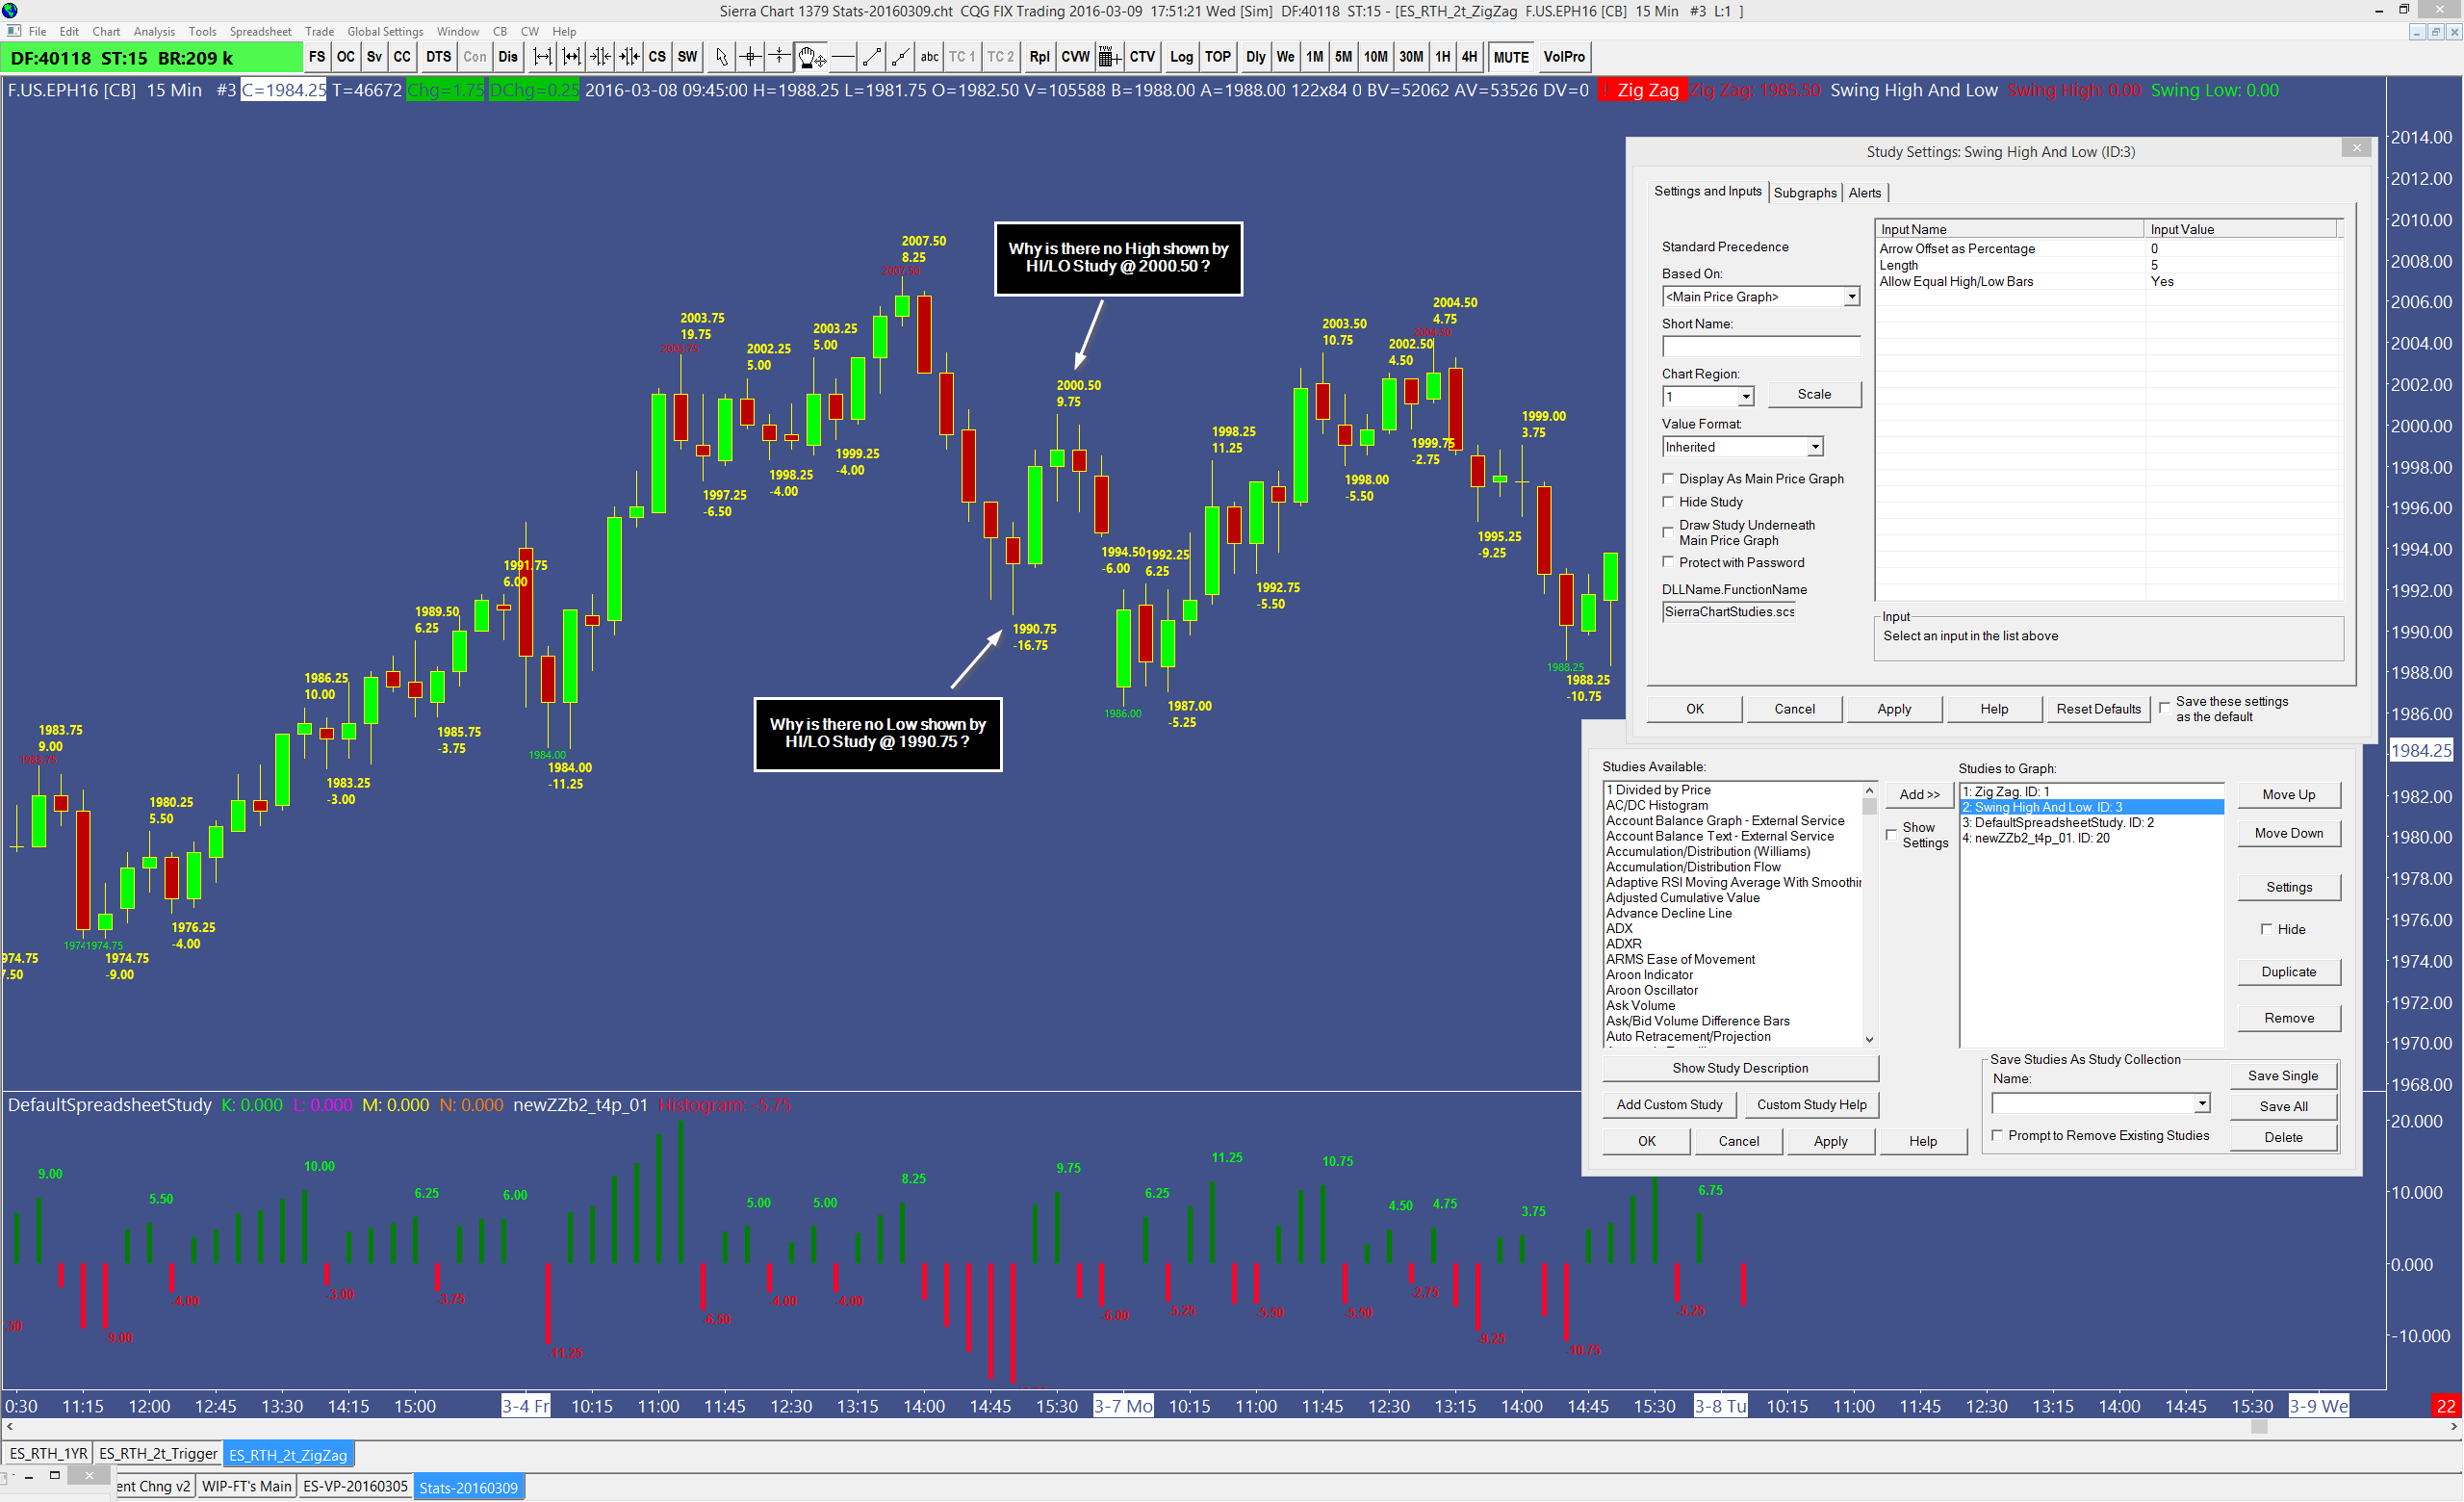Open the Analysis menu
Viewport: 2464px width, 1502px height.
coord(153,31)
